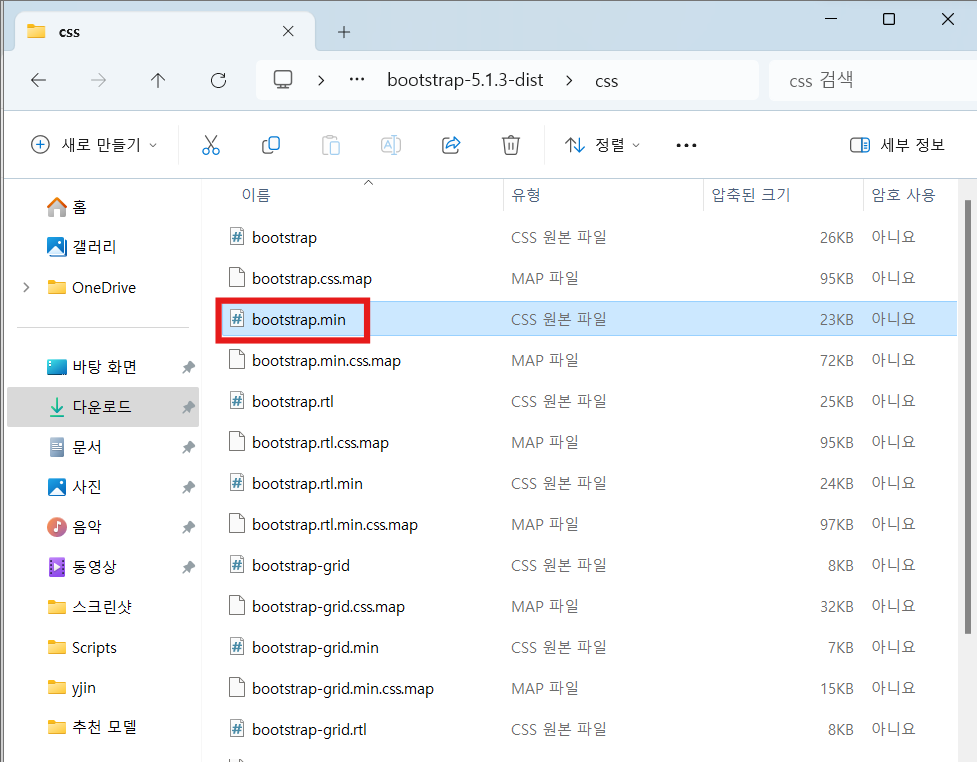Copy the selected file
977x762 pixels.
(270, 145)
